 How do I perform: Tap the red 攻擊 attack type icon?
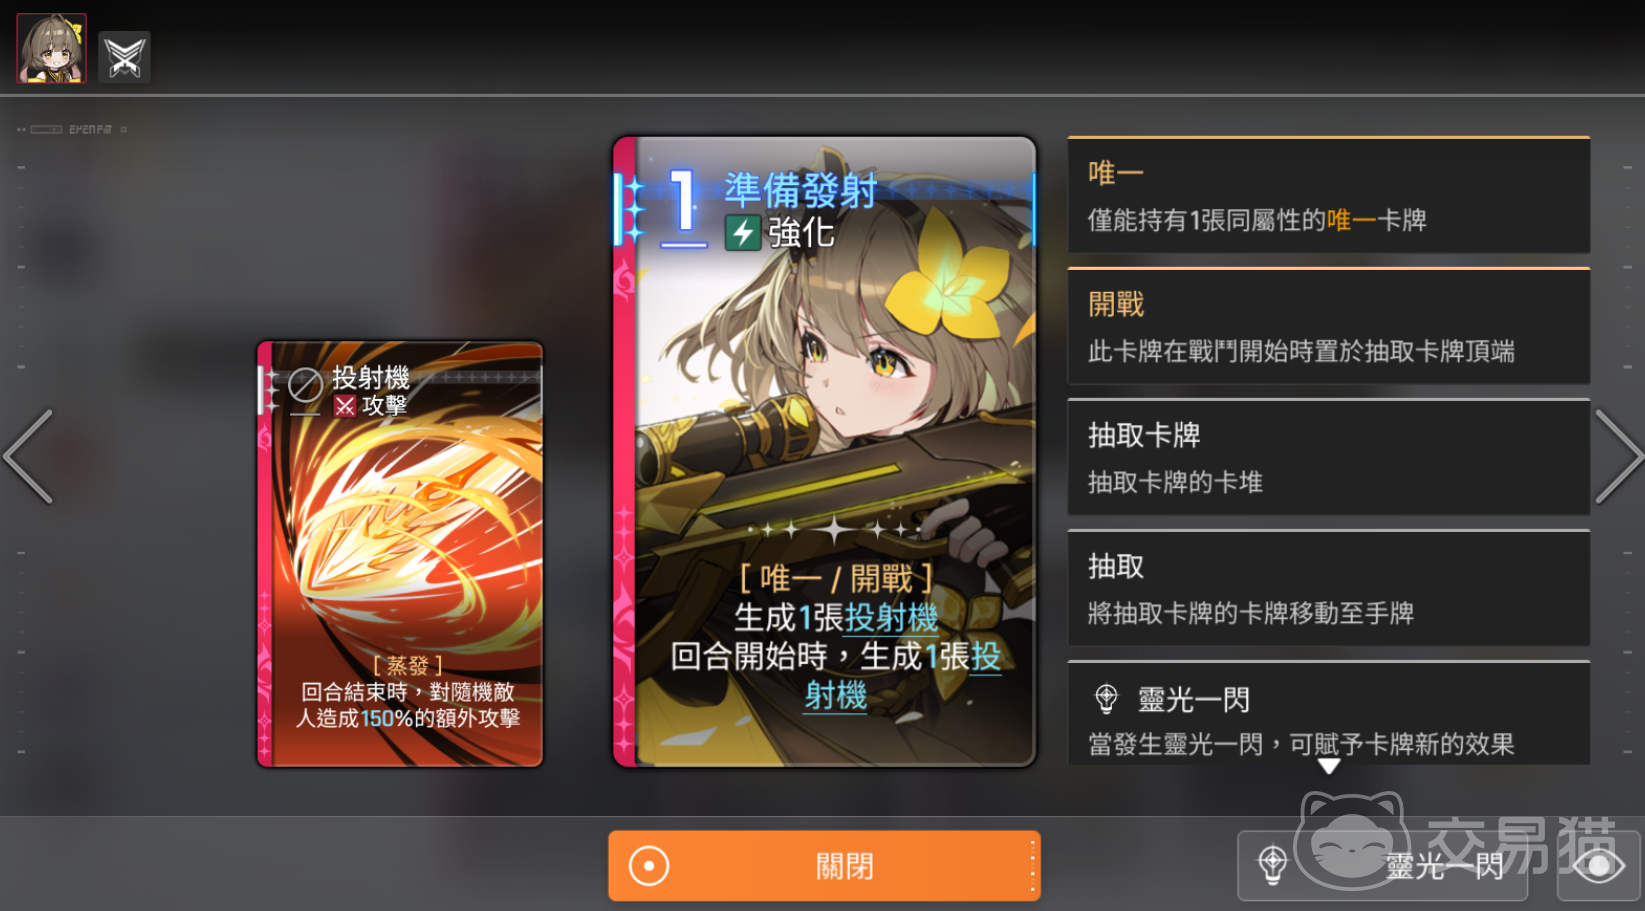(x=345, y=405)
